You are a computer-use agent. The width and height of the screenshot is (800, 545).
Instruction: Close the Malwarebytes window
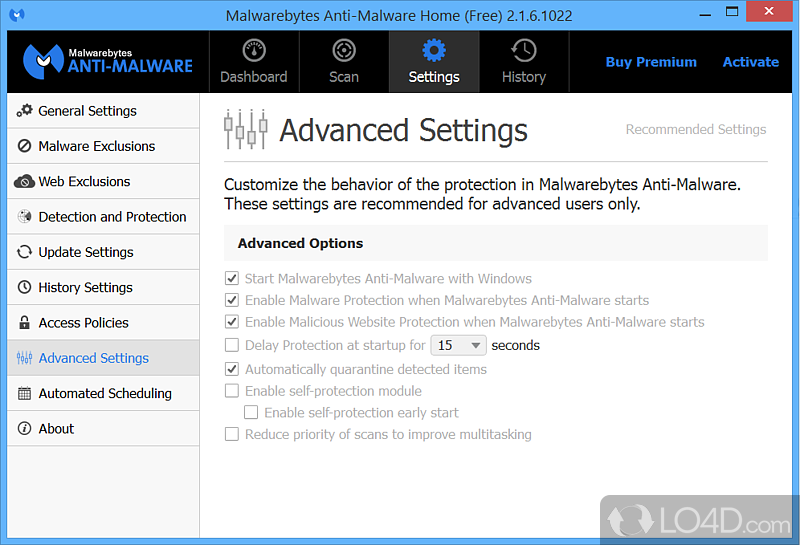coord(769,11)
